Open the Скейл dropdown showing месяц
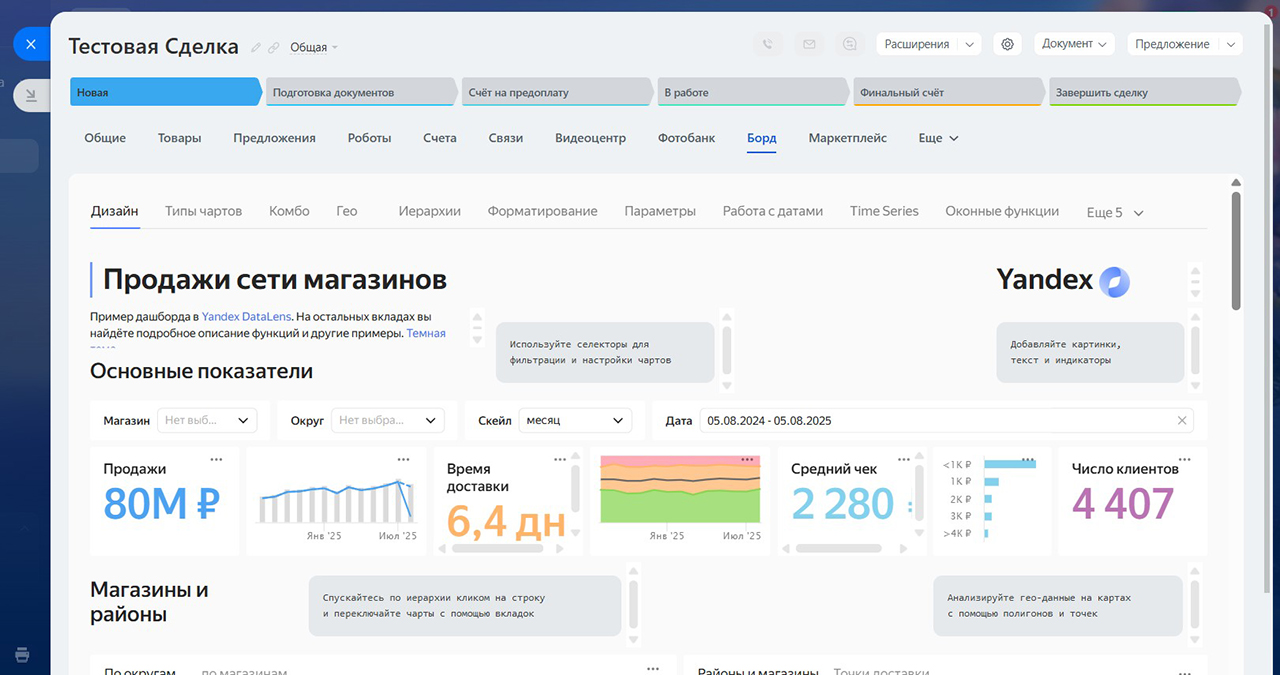 click(575, 421)
